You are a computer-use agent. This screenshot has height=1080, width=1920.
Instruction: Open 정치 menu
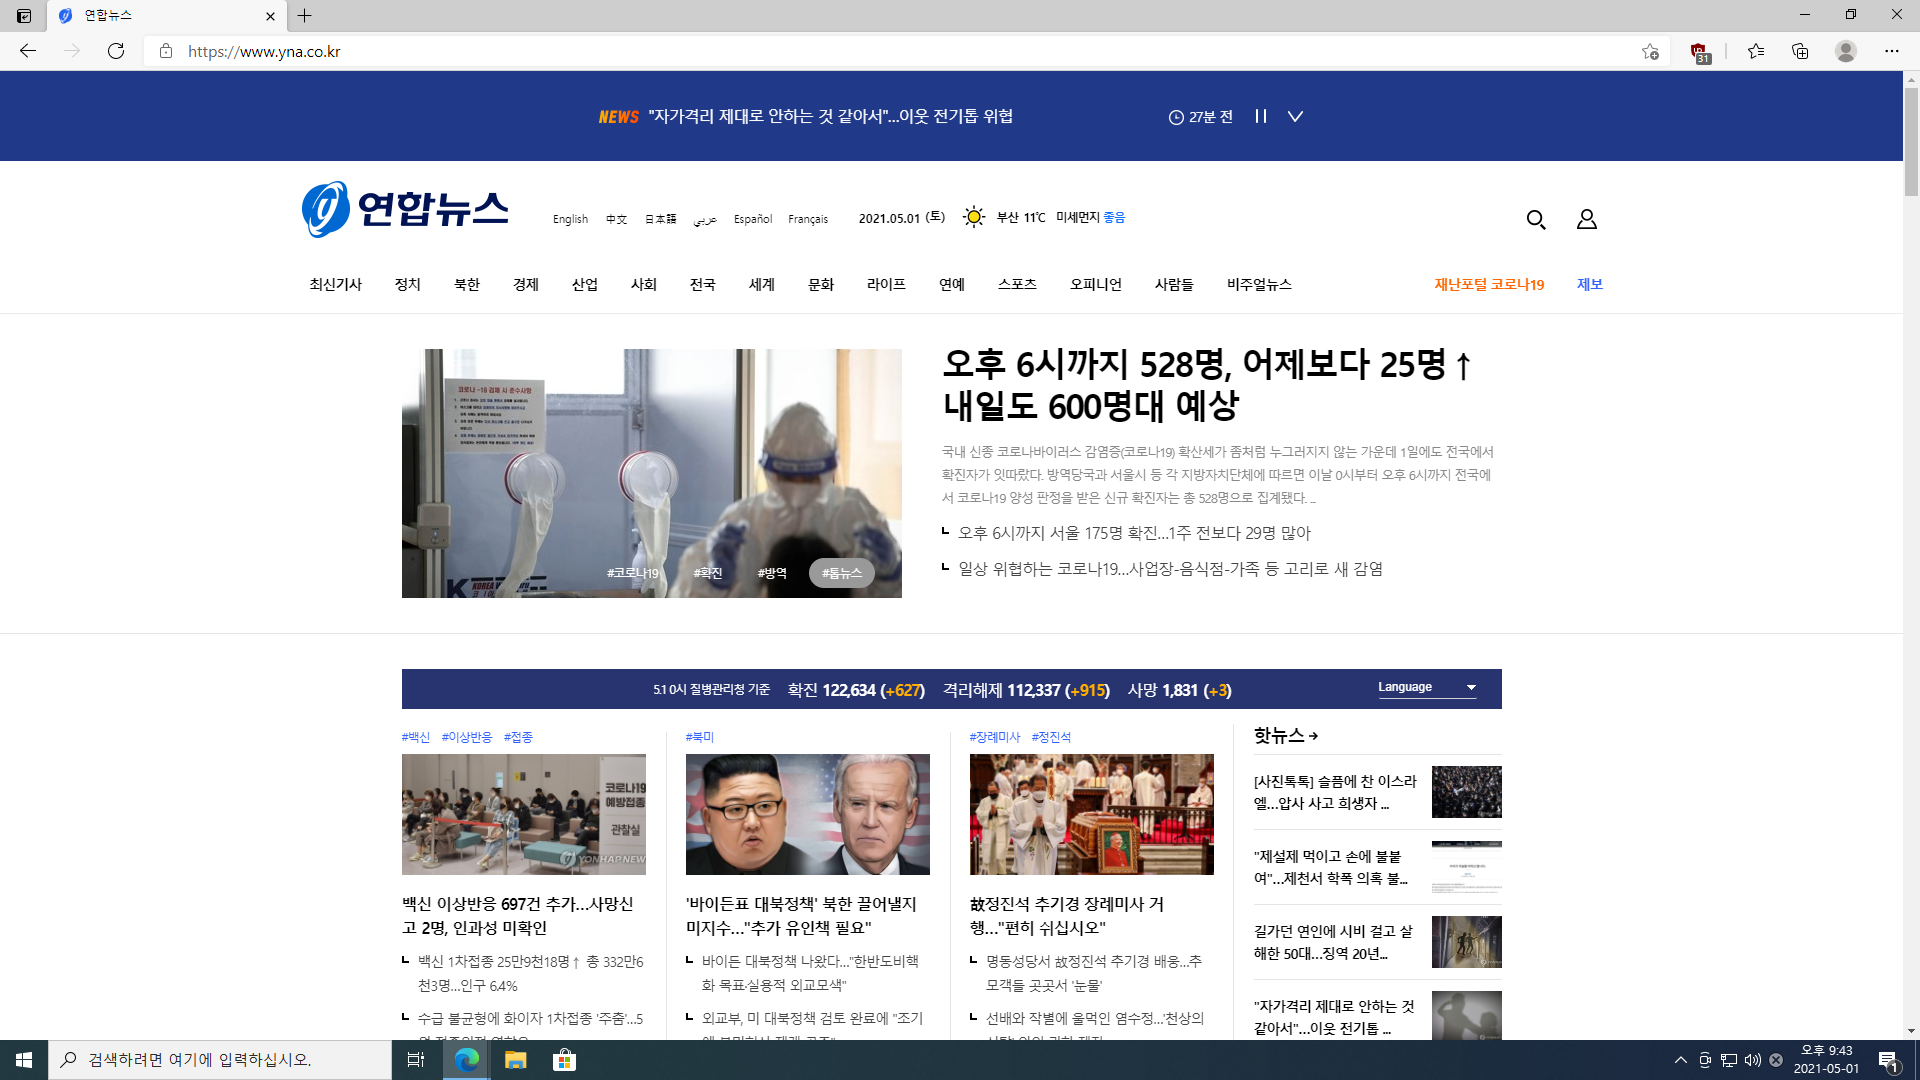pyautogui.click(x=408, y=285)
